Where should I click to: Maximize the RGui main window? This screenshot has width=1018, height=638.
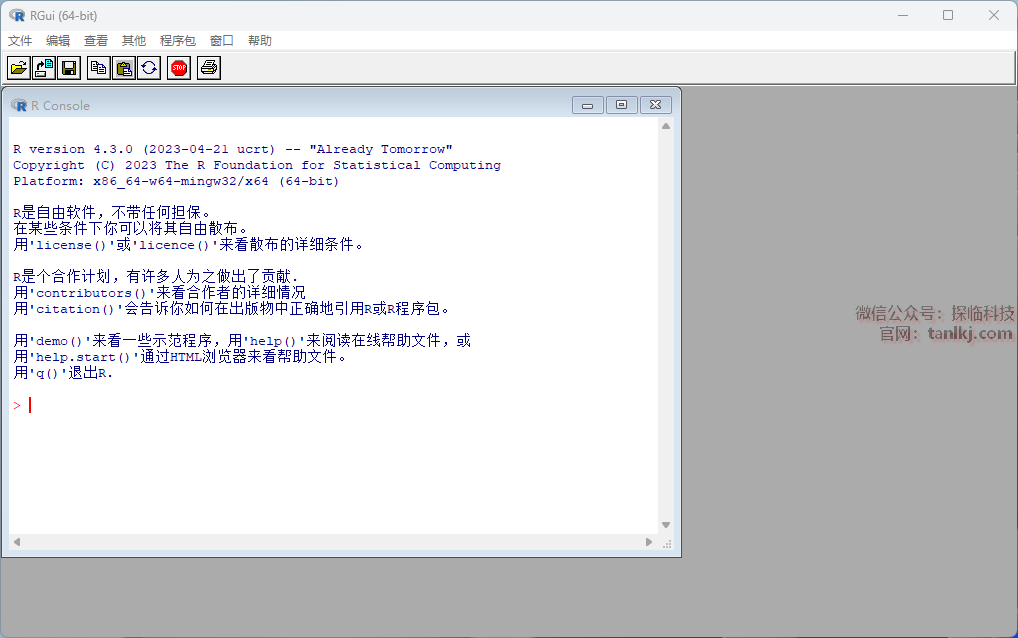948,15
